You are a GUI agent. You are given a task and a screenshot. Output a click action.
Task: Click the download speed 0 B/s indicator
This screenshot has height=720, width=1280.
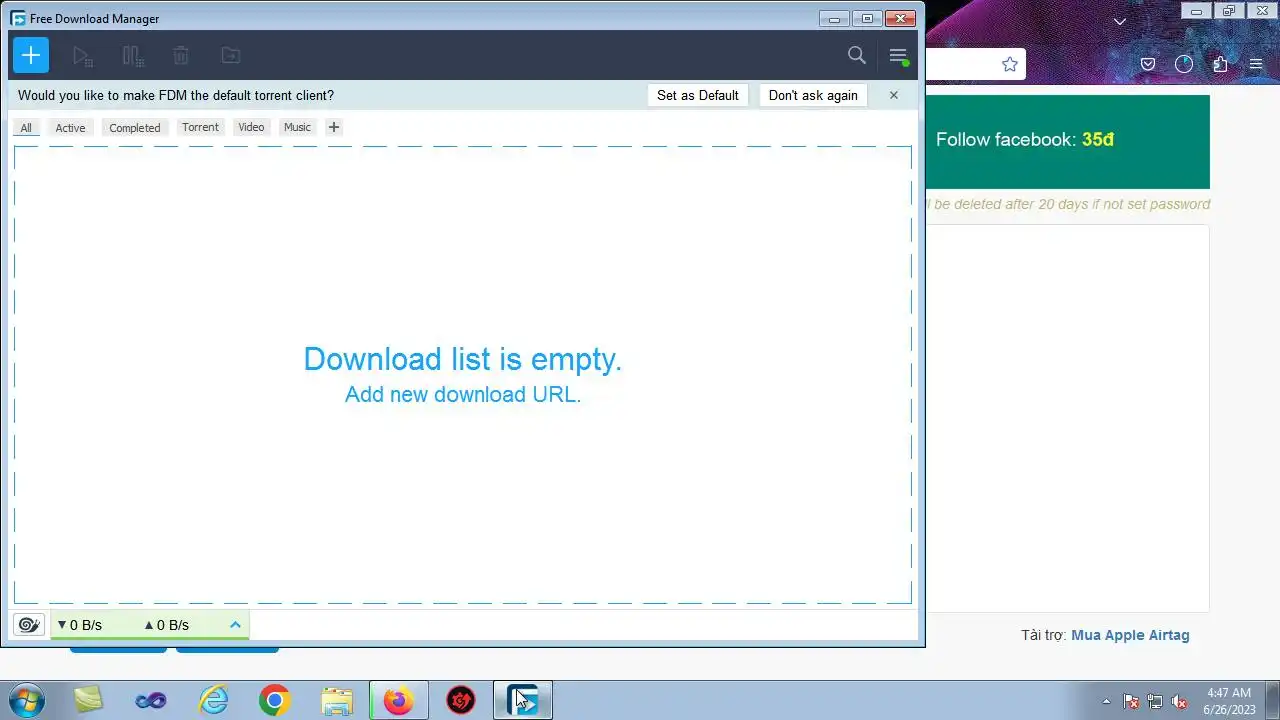(x=80, y=625)
